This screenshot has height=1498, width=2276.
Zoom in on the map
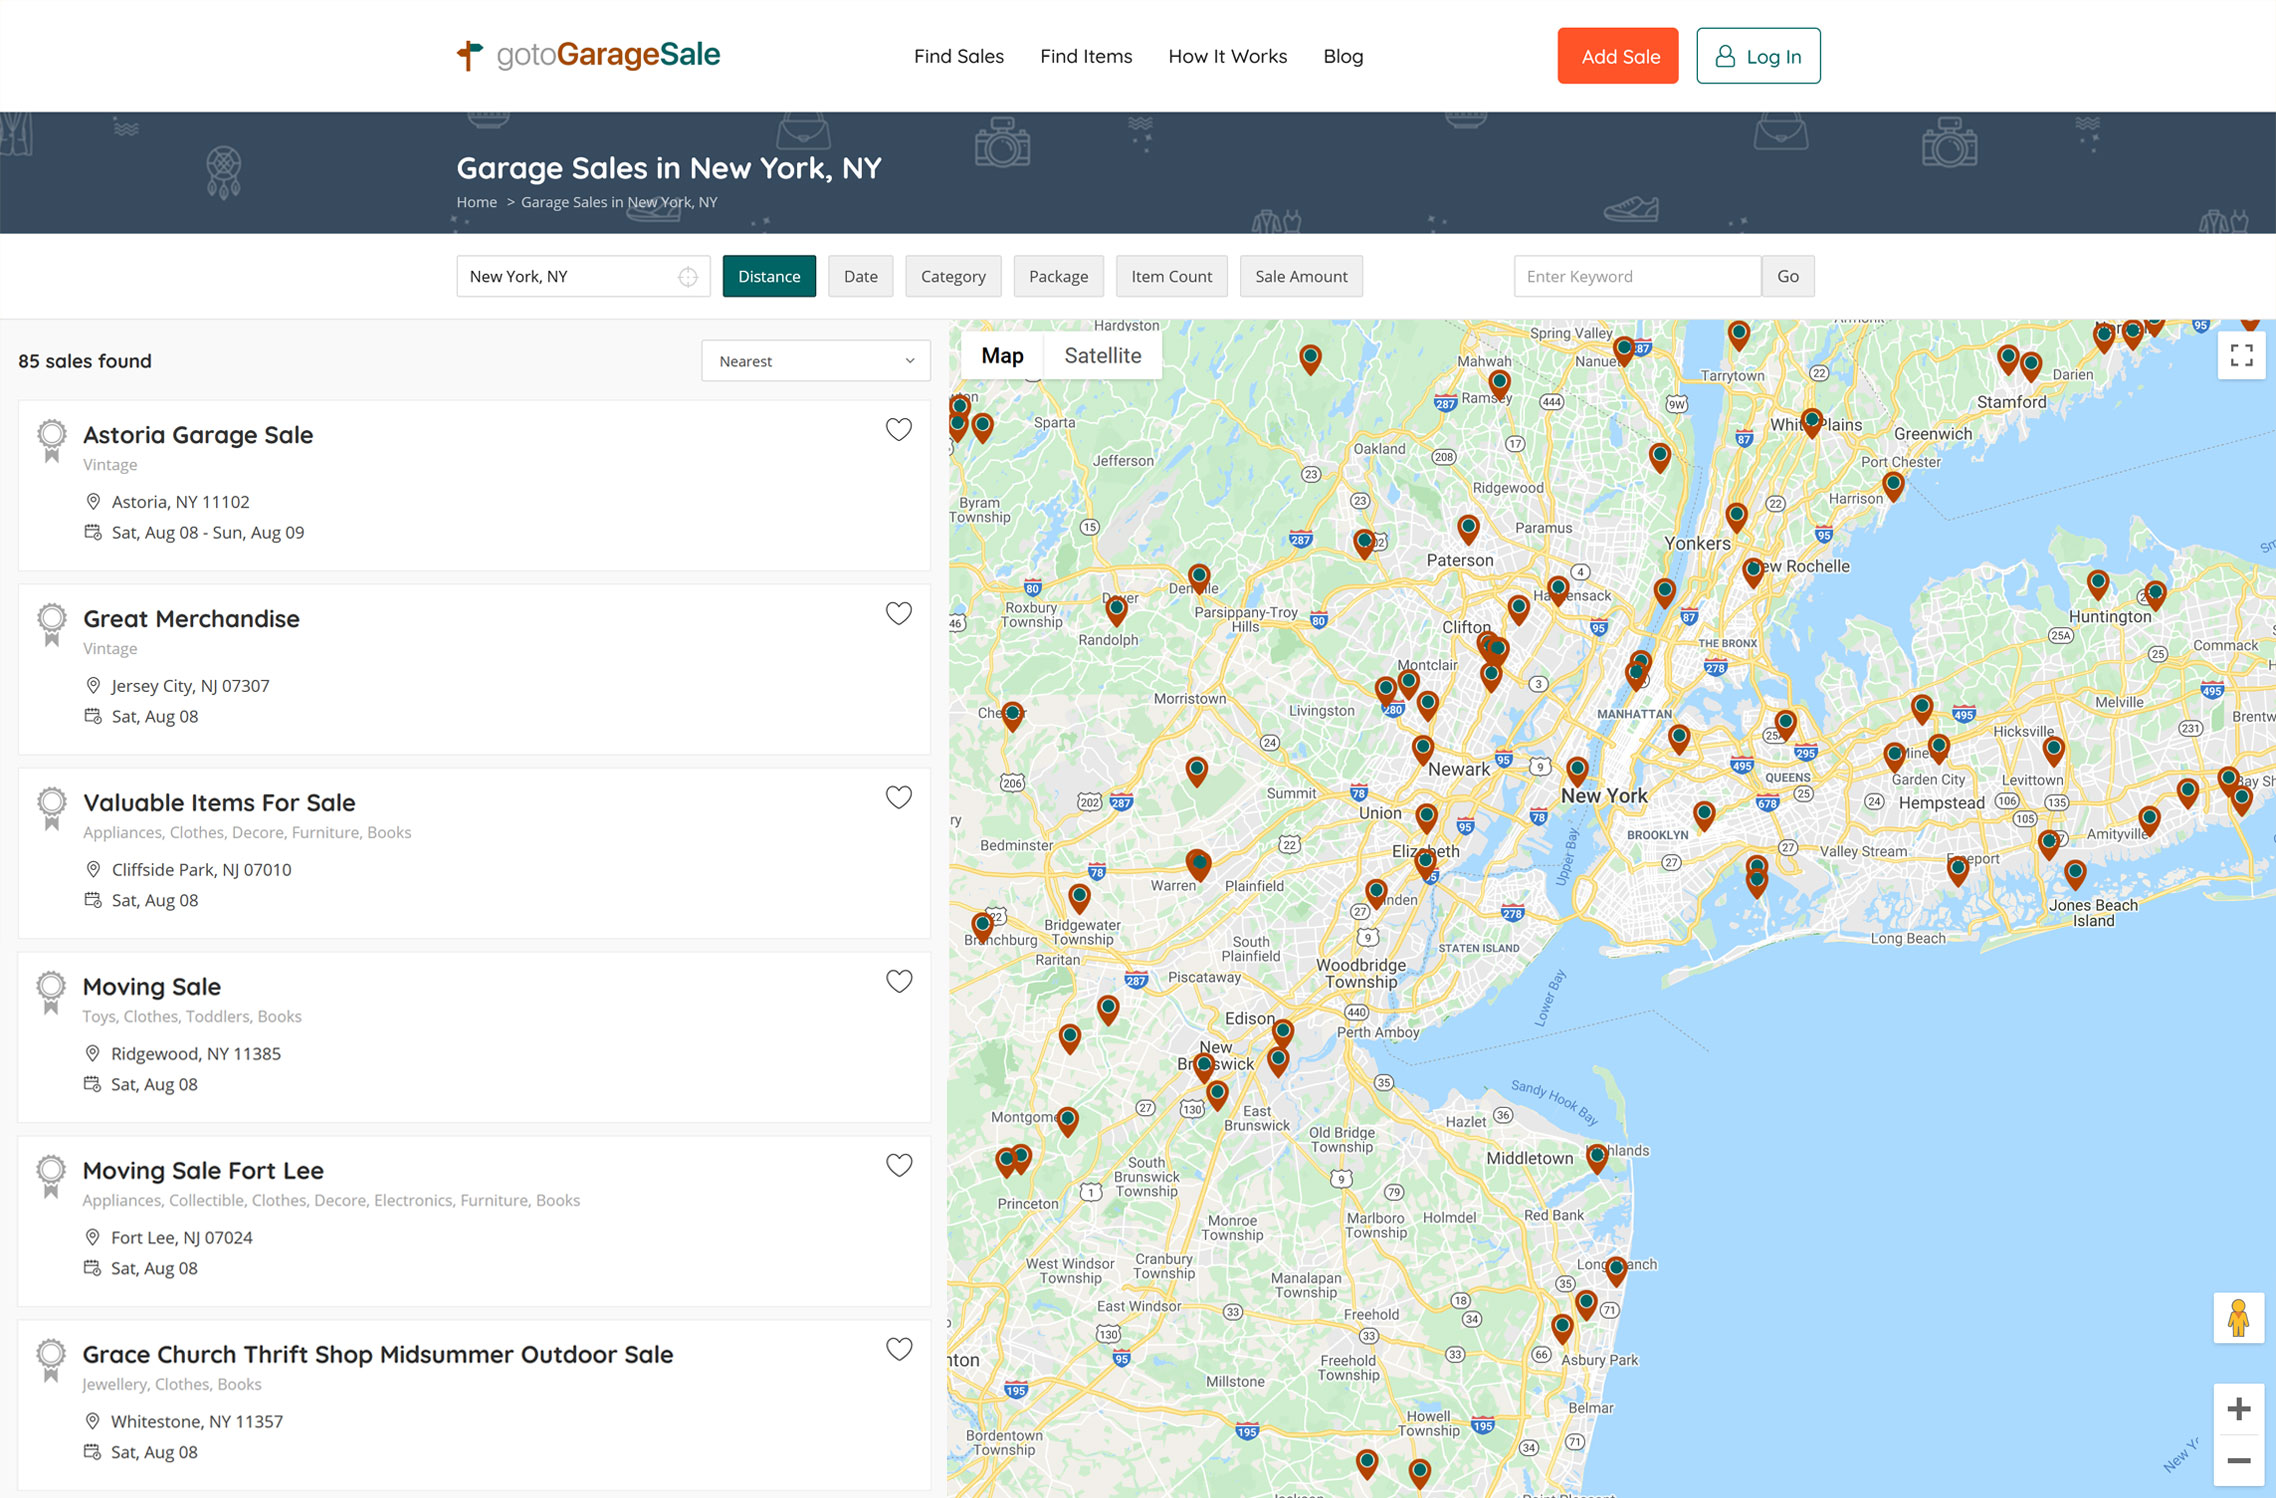[x=2239, y=1409]
